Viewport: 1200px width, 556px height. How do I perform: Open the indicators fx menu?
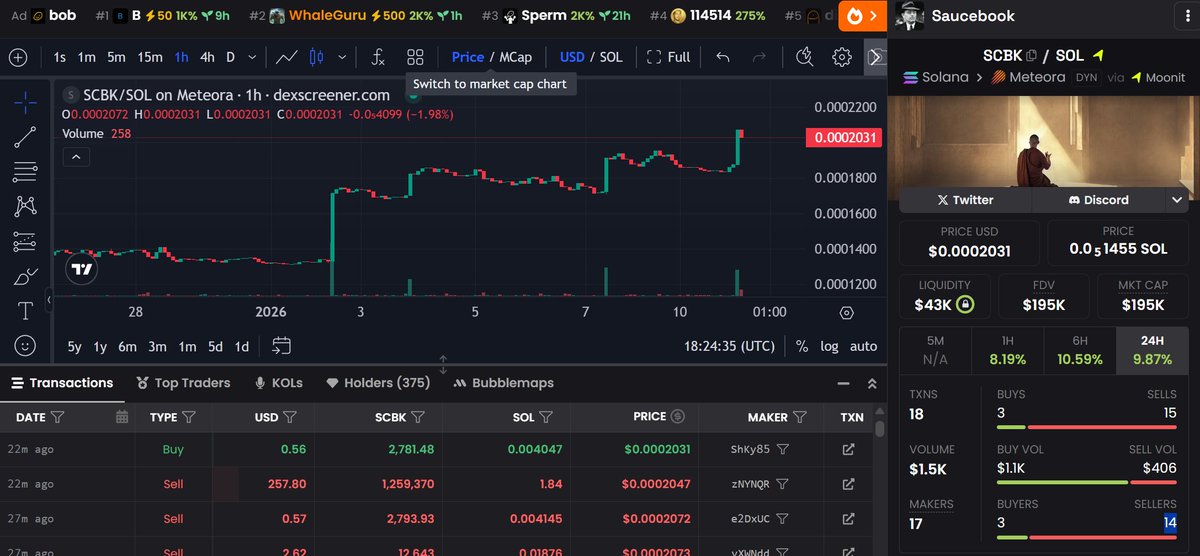coord(377,57)
